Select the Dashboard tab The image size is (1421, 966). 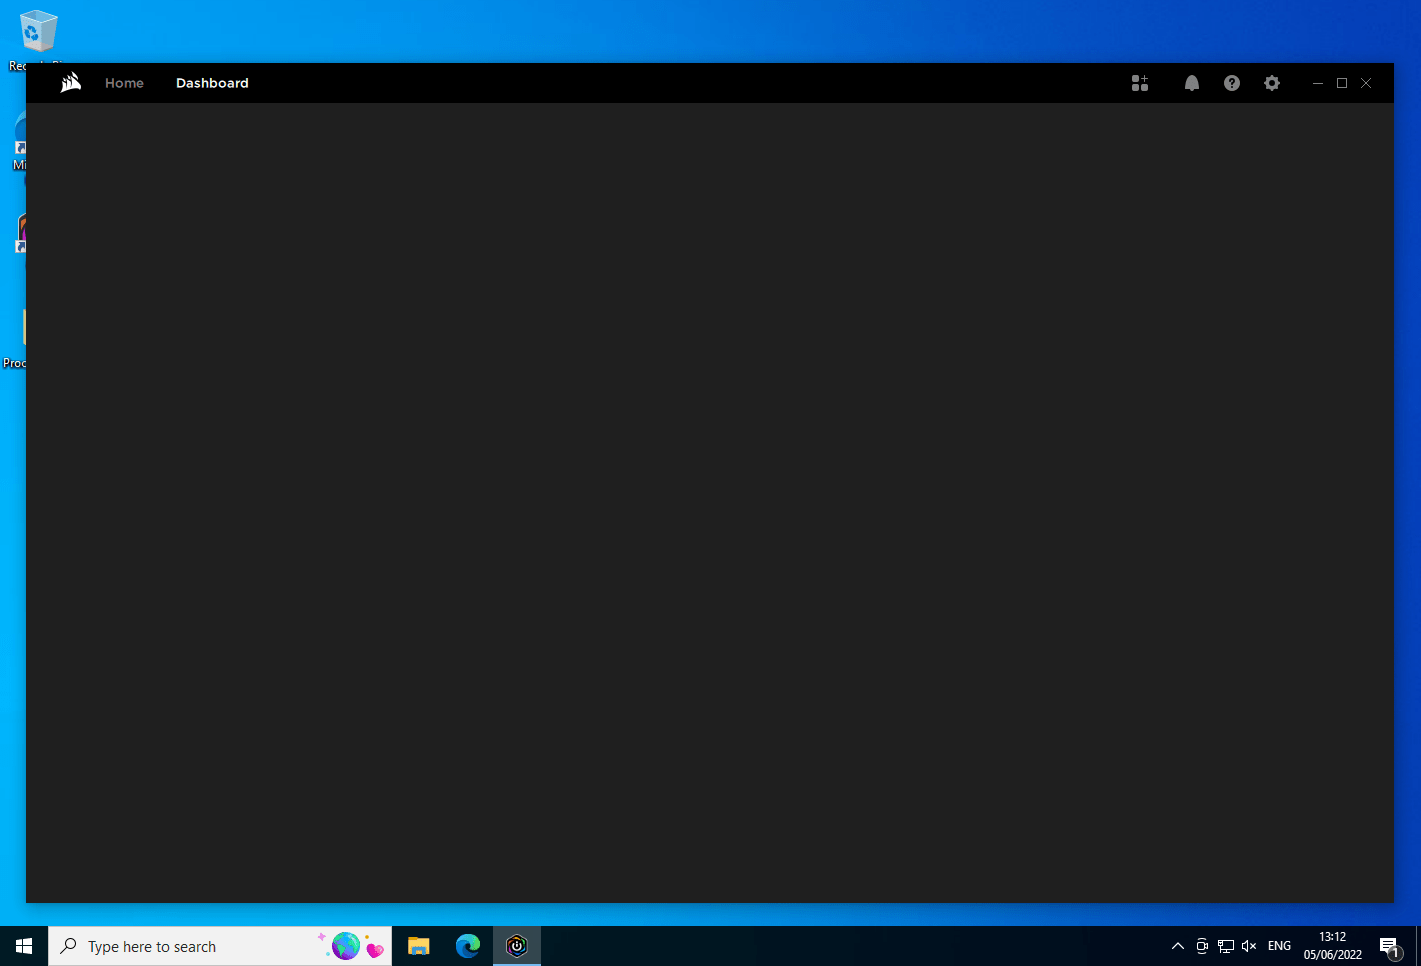click(212, 83)
